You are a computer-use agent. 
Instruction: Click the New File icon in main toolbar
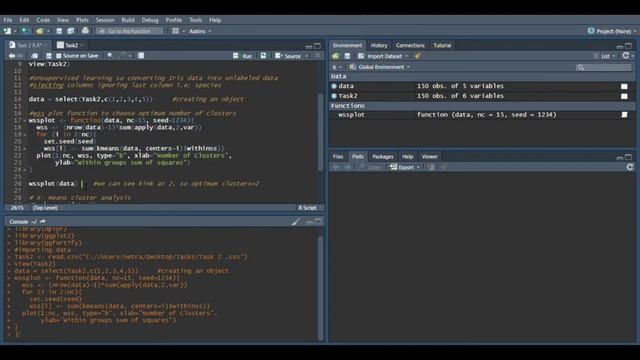tap(7, 31)
